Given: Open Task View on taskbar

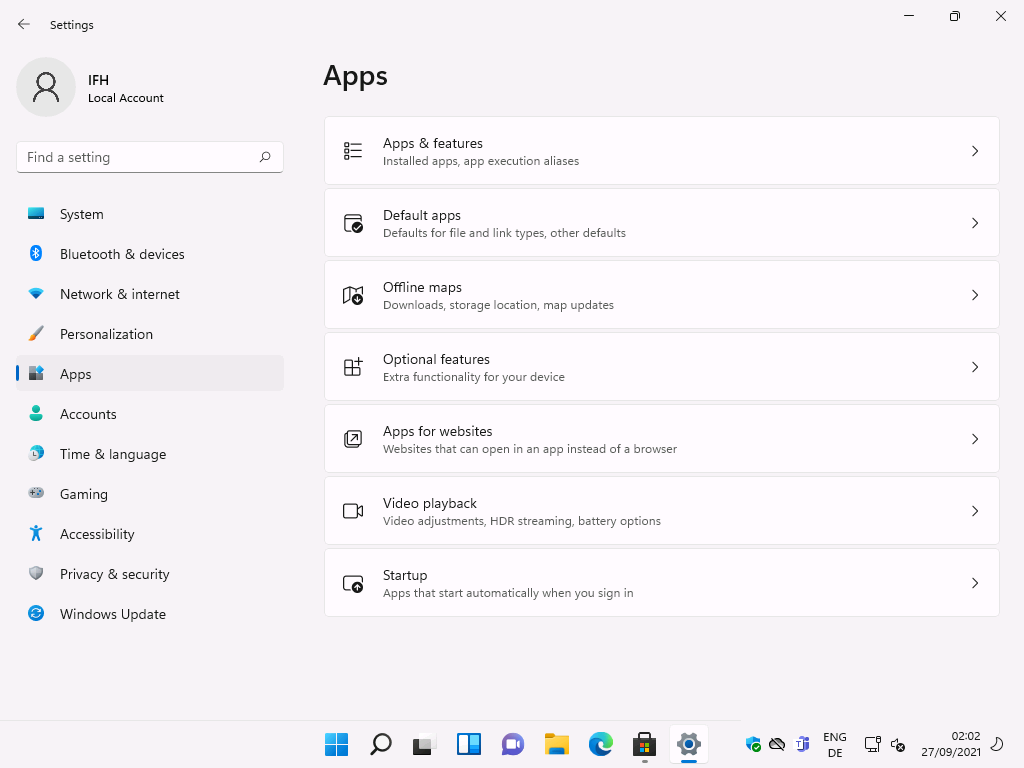Looking at the screenshot, I should tap(424, 744).
